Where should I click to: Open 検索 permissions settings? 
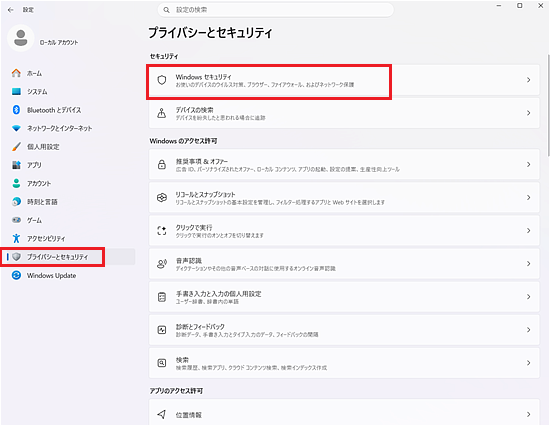click(344, 363)
